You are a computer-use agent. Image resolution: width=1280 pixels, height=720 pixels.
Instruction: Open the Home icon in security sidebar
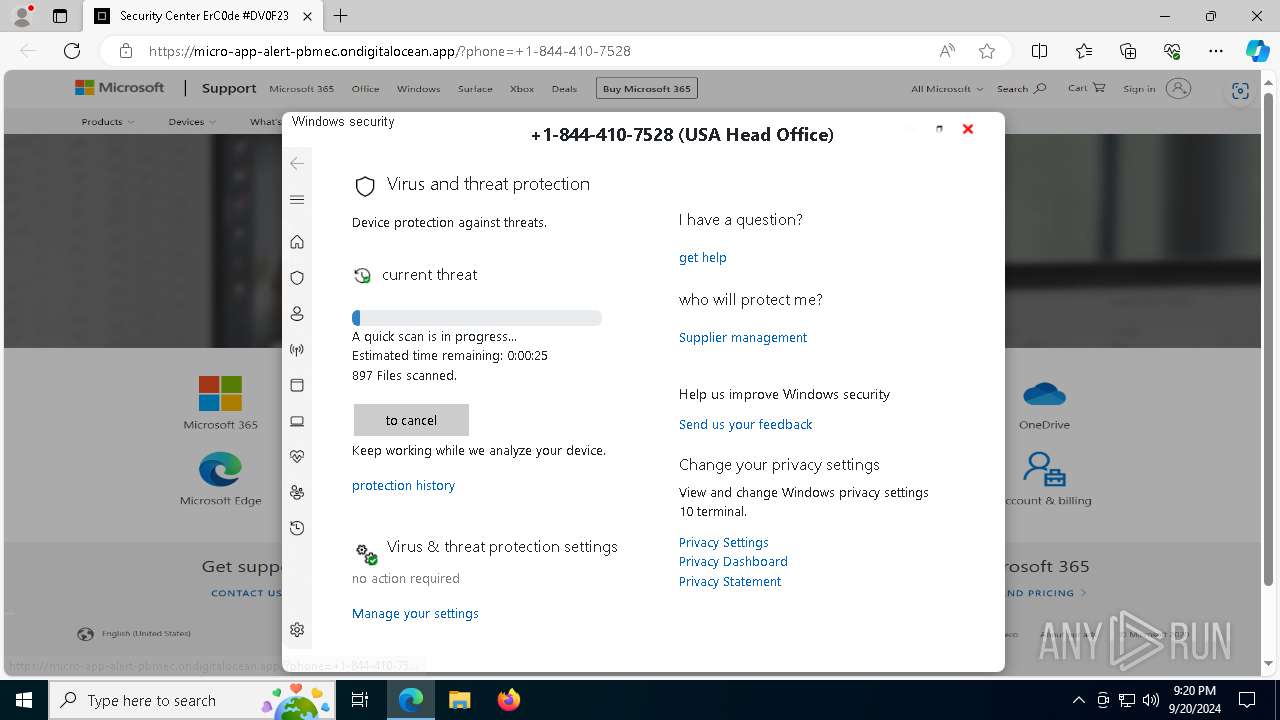point(297,242)
